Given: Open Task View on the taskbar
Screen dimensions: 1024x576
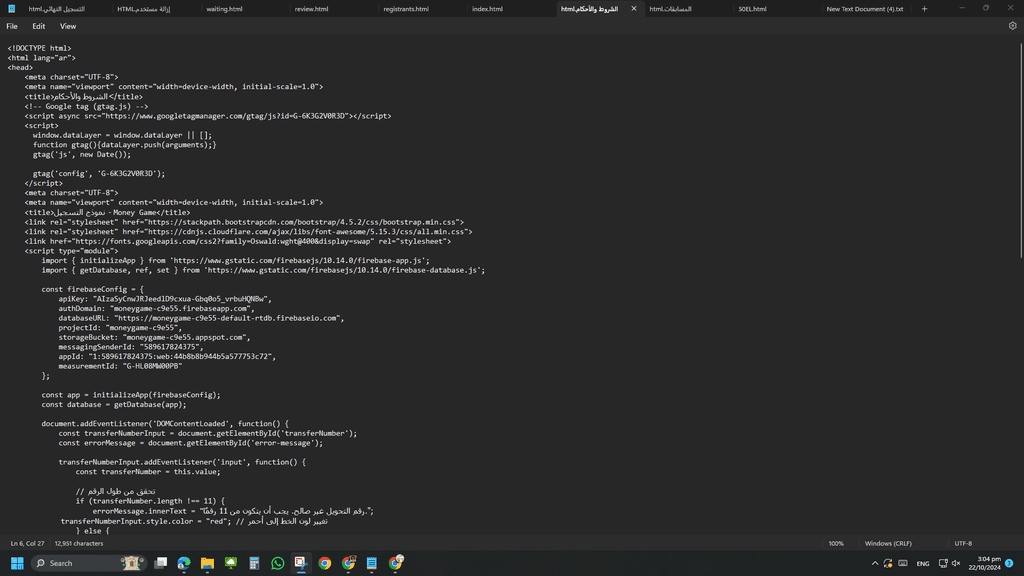Looking at the screenshot, I should (x=161, y=563).
